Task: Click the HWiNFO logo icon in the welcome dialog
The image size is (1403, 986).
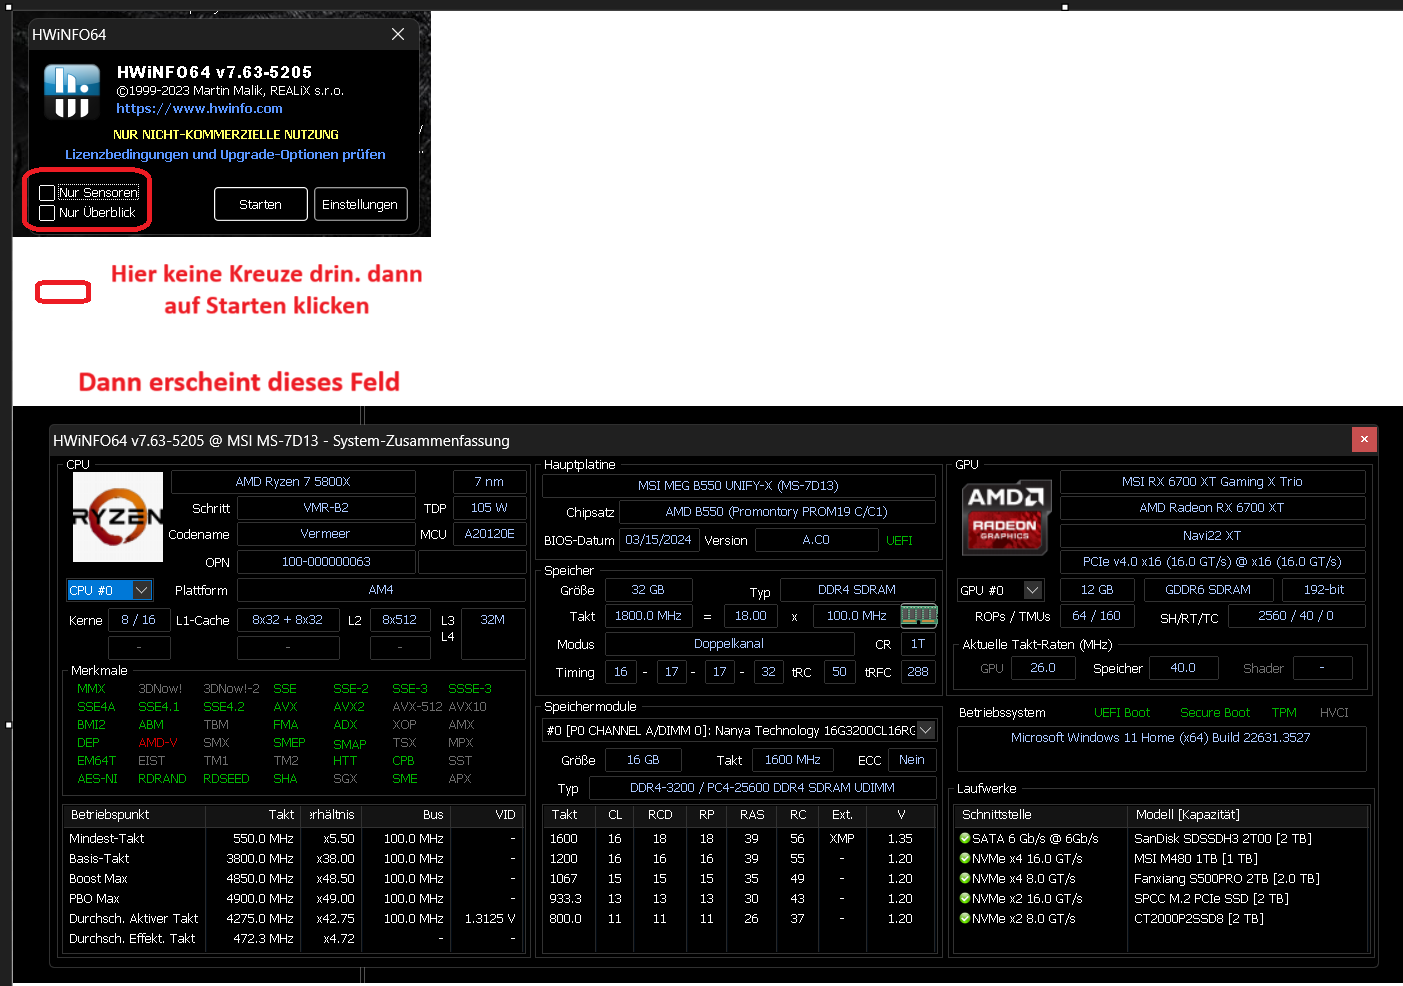Action: (72, 91)
